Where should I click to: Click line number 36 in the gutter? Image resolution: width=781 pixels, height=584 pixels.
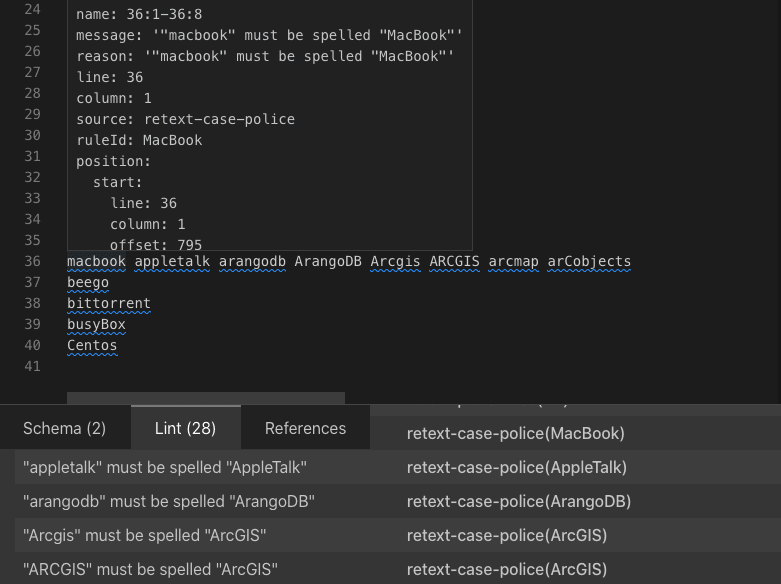point(32,261)
